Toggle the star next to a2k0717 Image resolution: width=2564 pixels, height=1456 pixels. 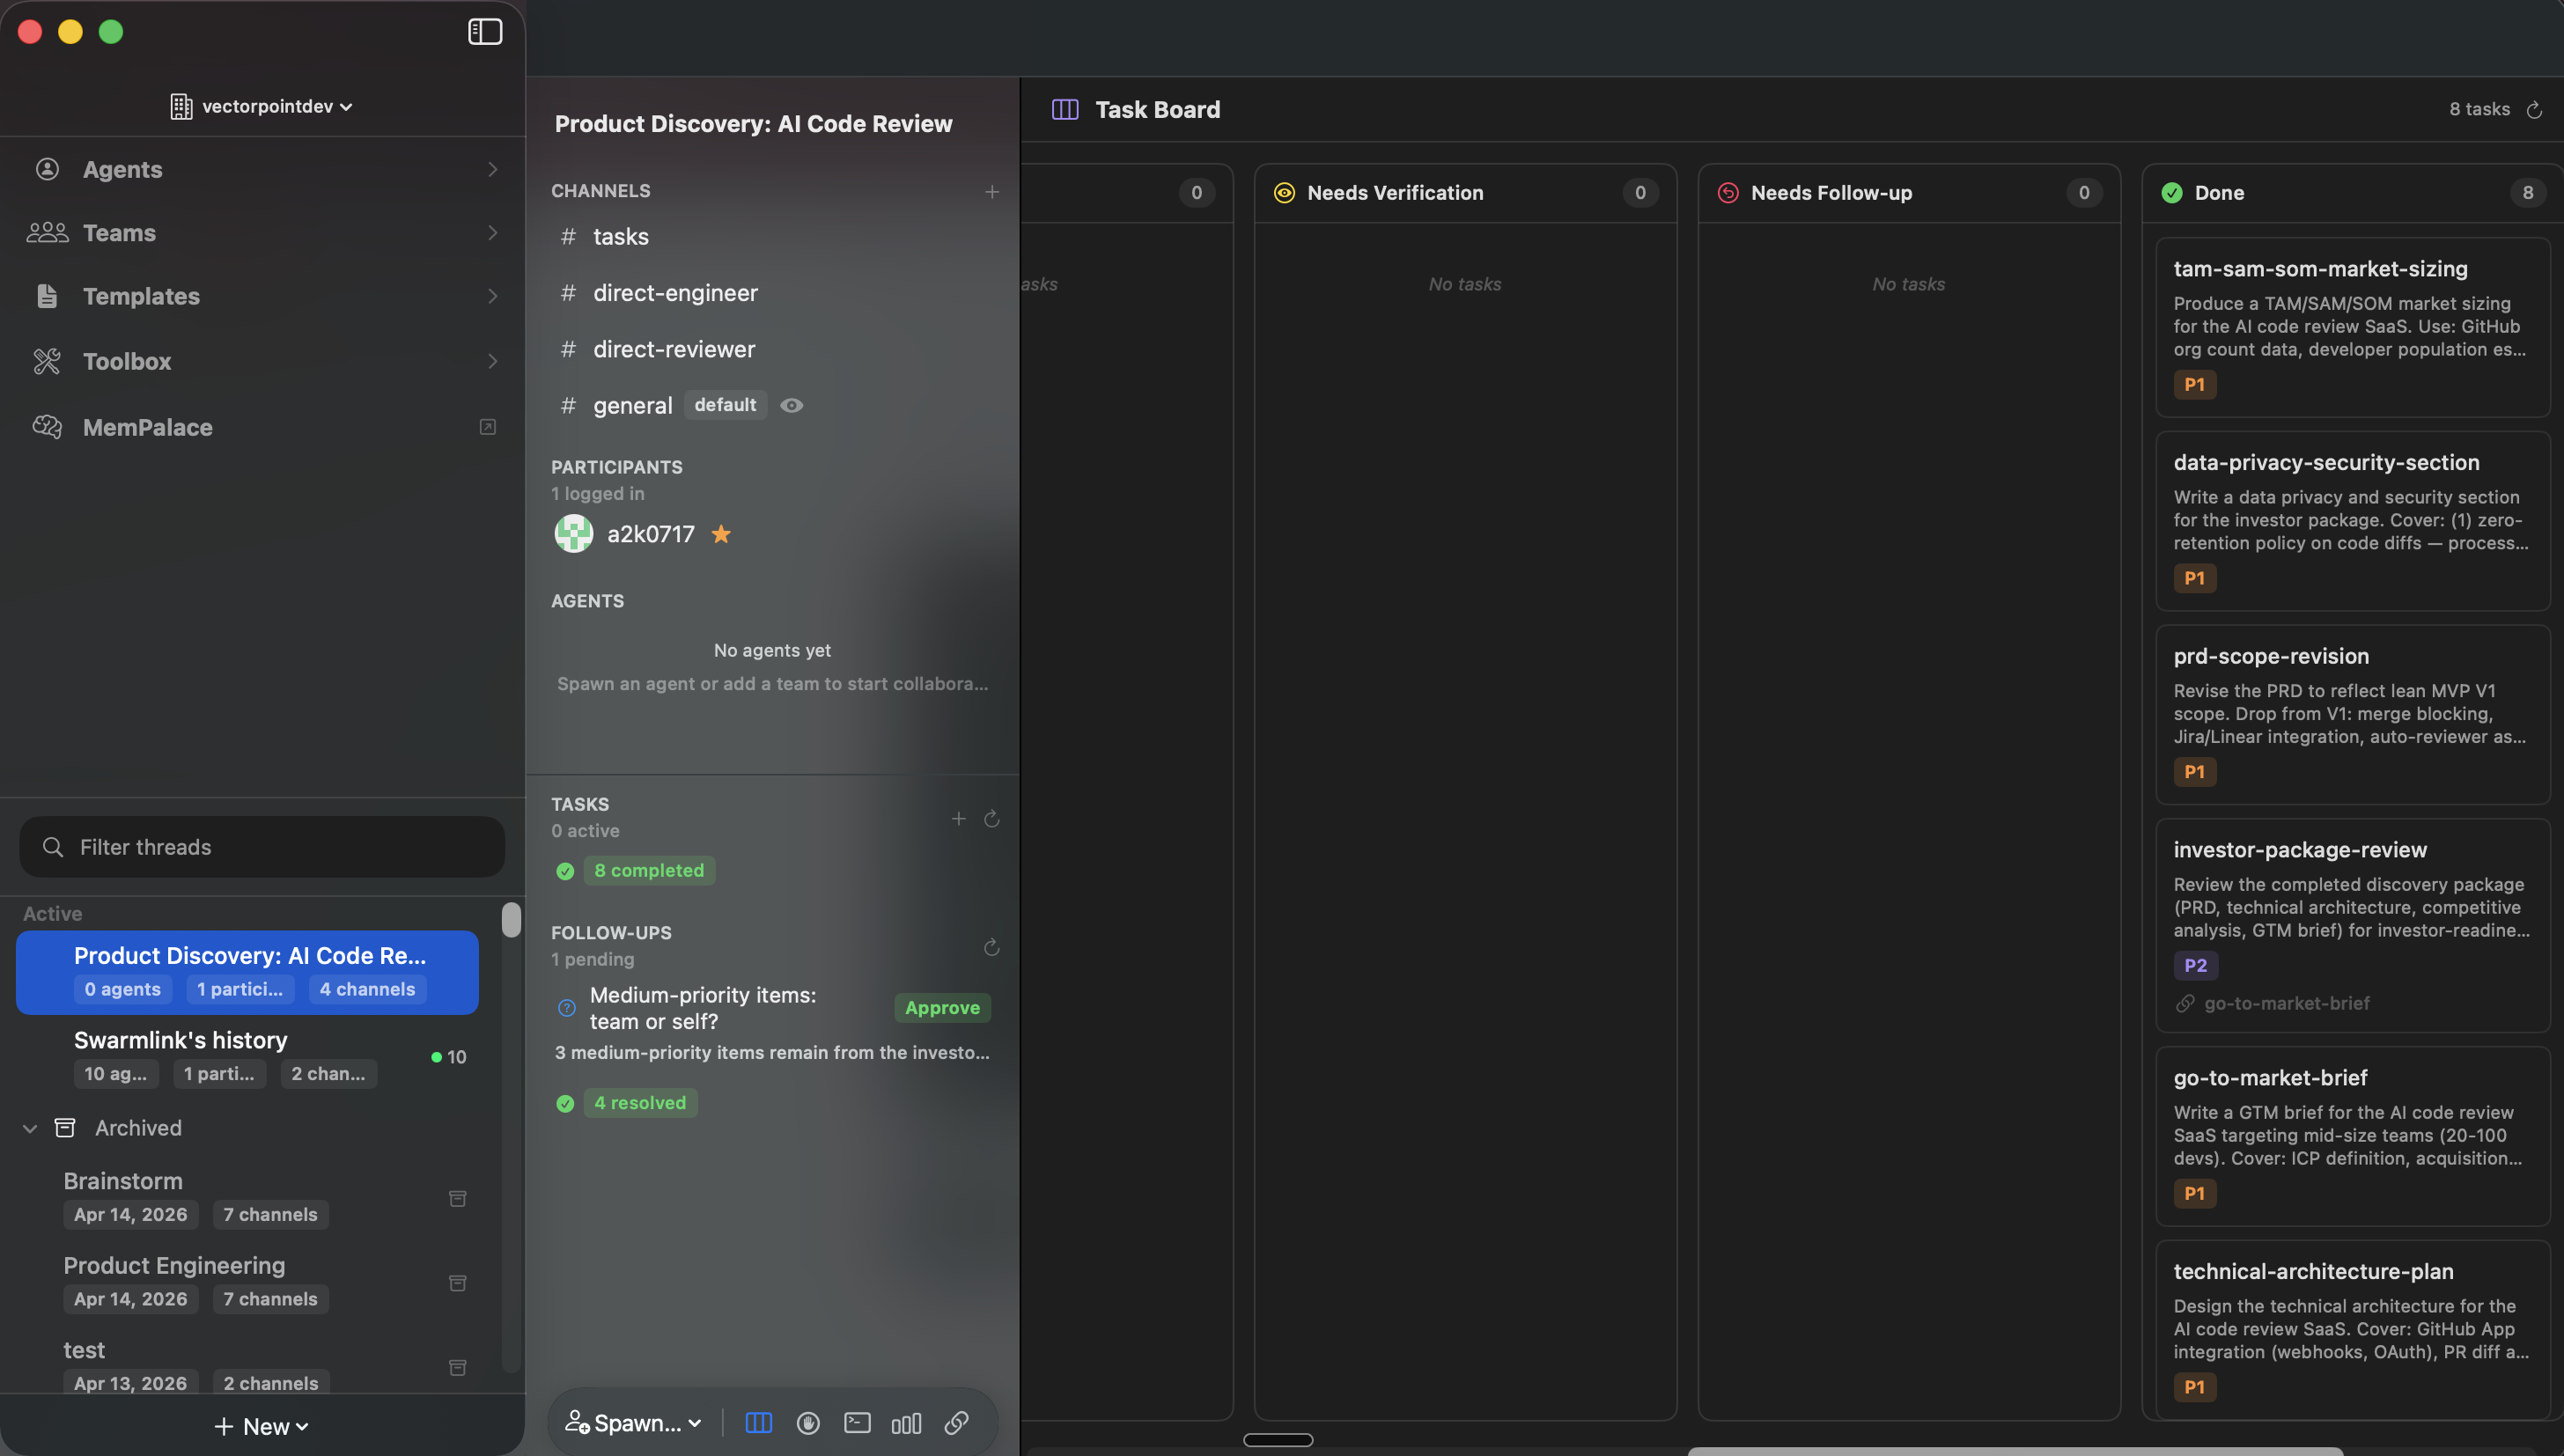point(721,534)
